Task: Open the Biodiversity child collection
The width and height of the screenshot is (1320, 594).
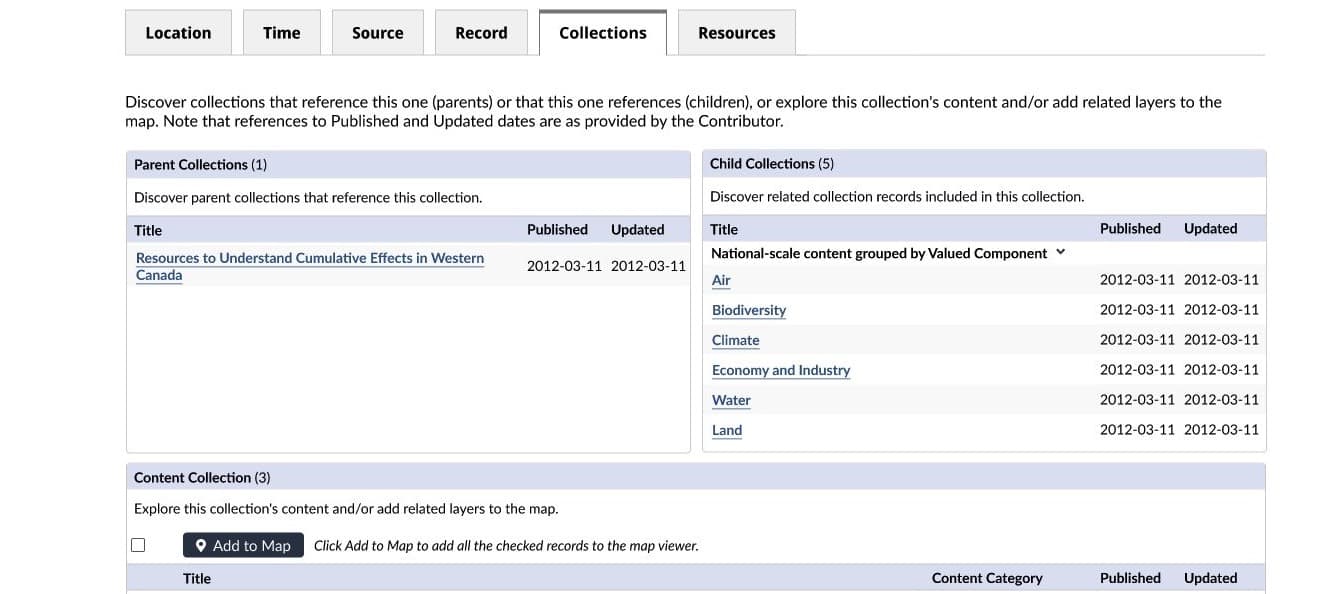Action: (x=749, y=311)
